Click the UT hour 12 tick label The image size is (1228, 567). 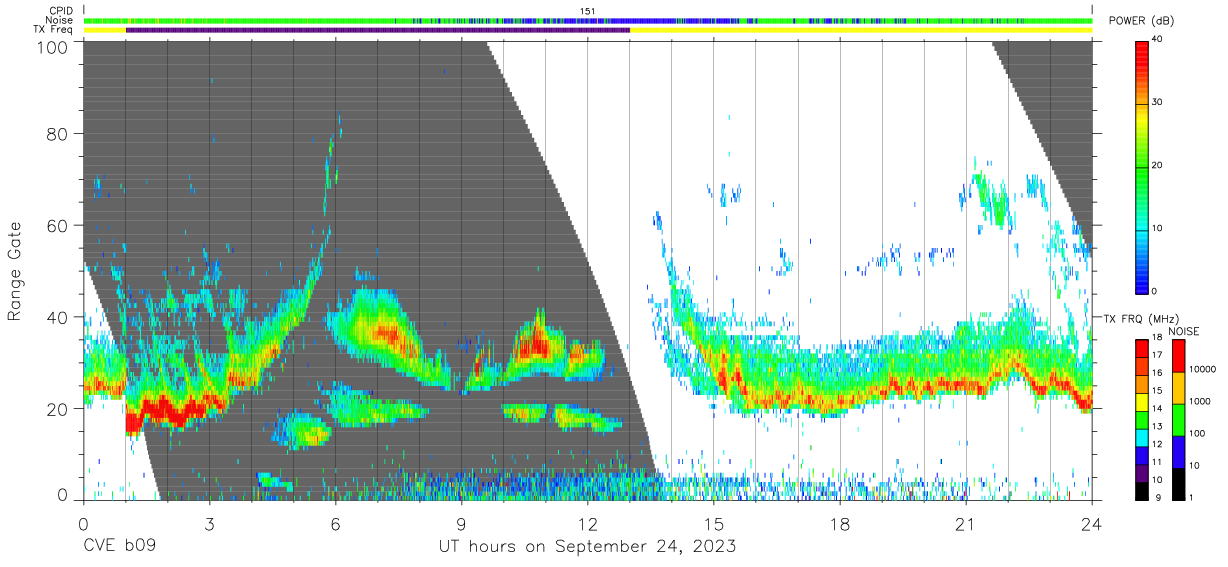[x=587, y=524]
